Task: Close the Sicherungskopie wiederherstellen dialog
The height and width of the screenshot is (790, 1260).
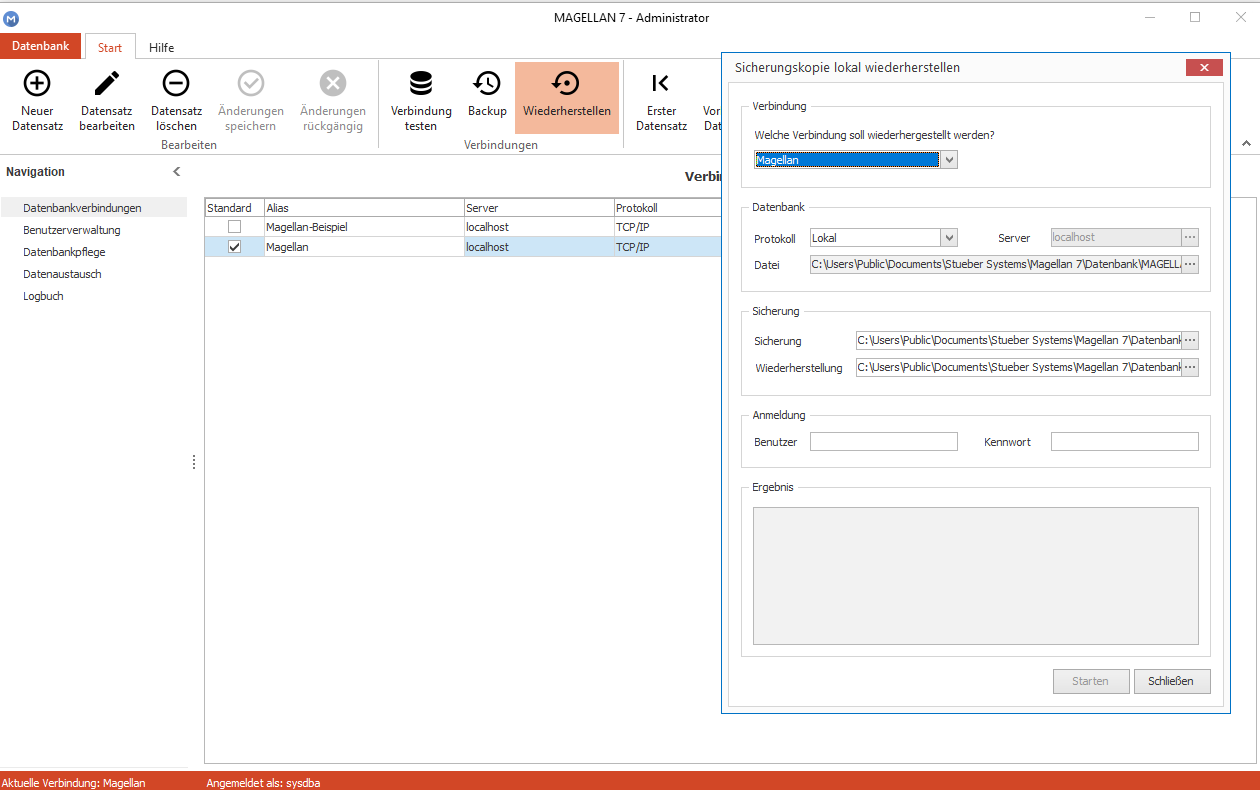Action: 1204,68
